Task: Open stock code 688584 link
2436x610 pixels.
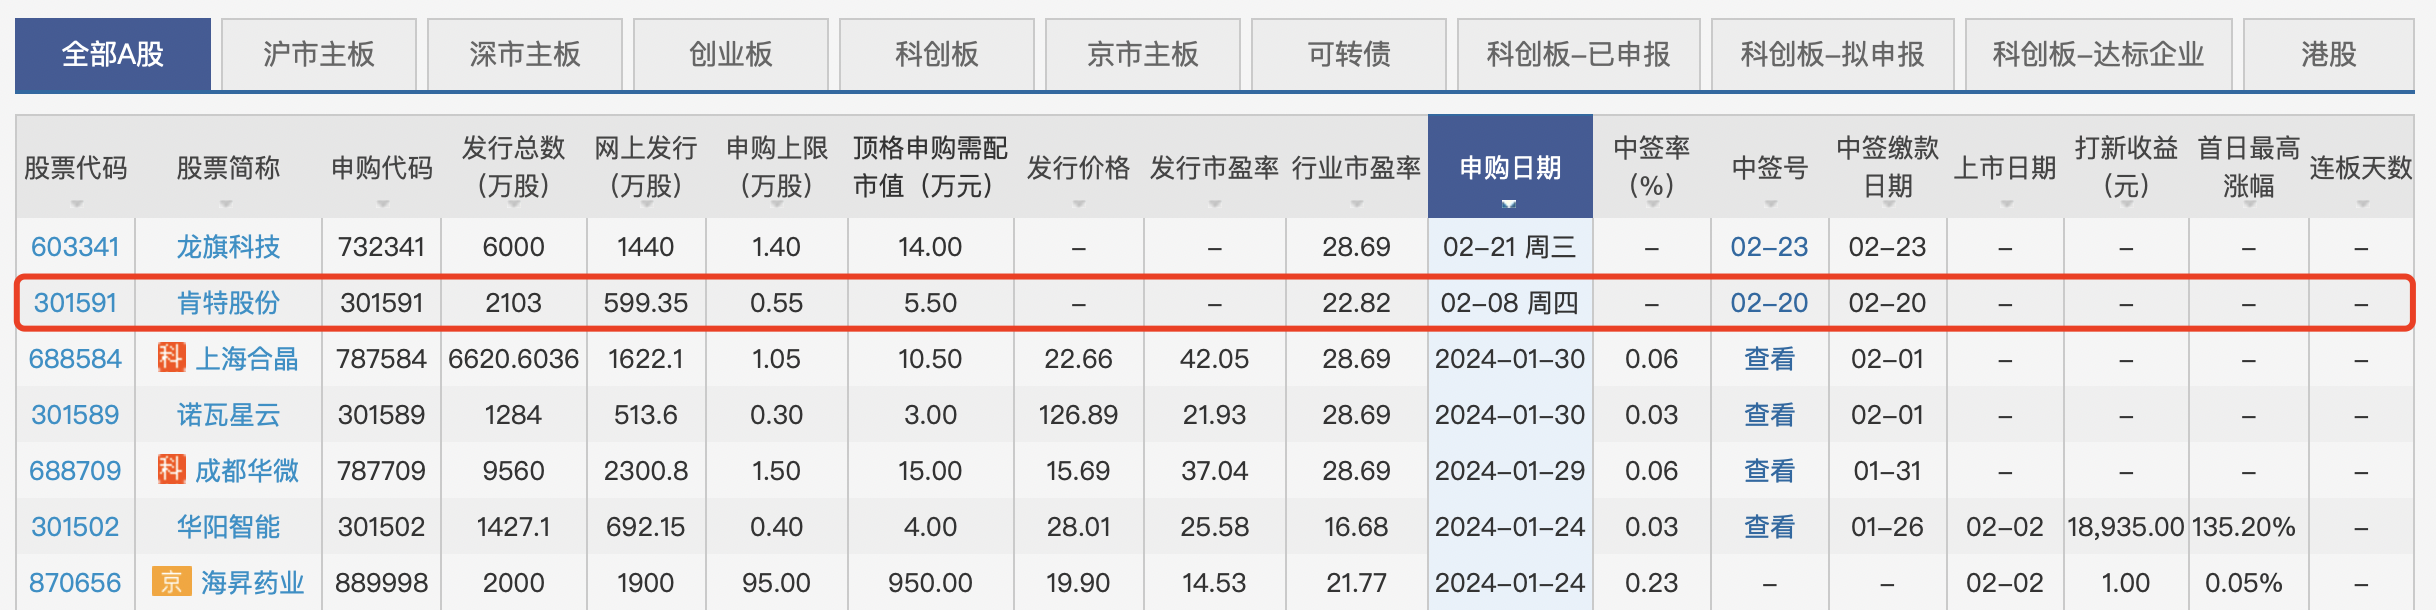Action: (x=75, y=359)
